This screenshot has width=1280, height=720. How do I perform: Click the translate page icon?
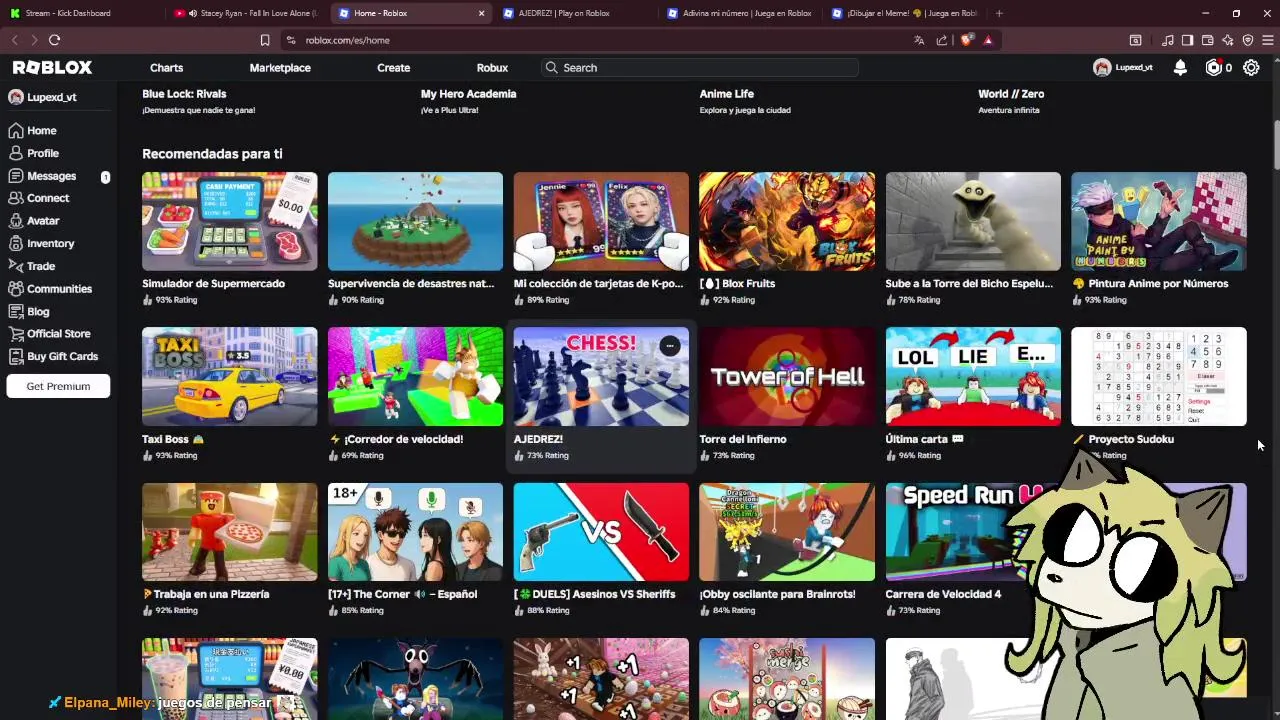919,40
